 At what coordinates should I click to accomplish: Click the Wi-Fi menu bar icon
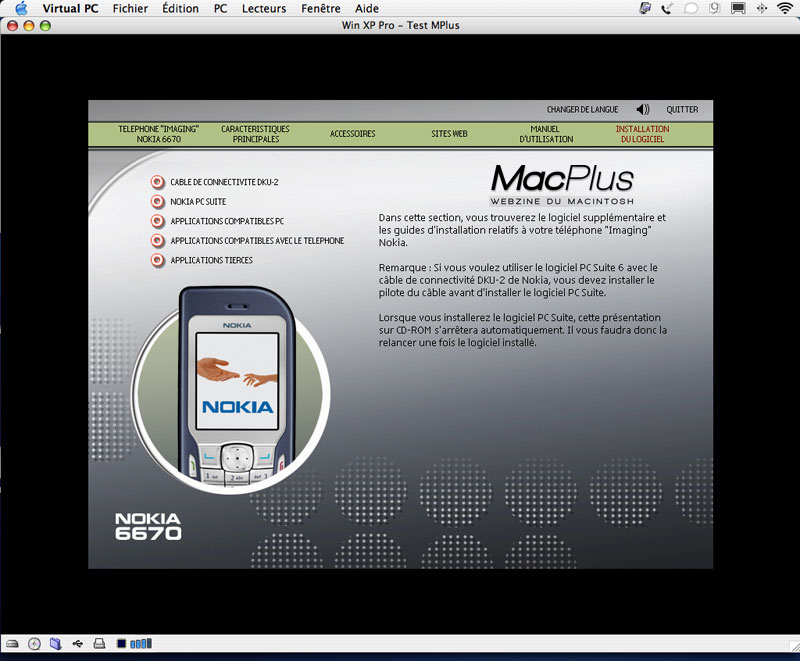coord(785,8)
